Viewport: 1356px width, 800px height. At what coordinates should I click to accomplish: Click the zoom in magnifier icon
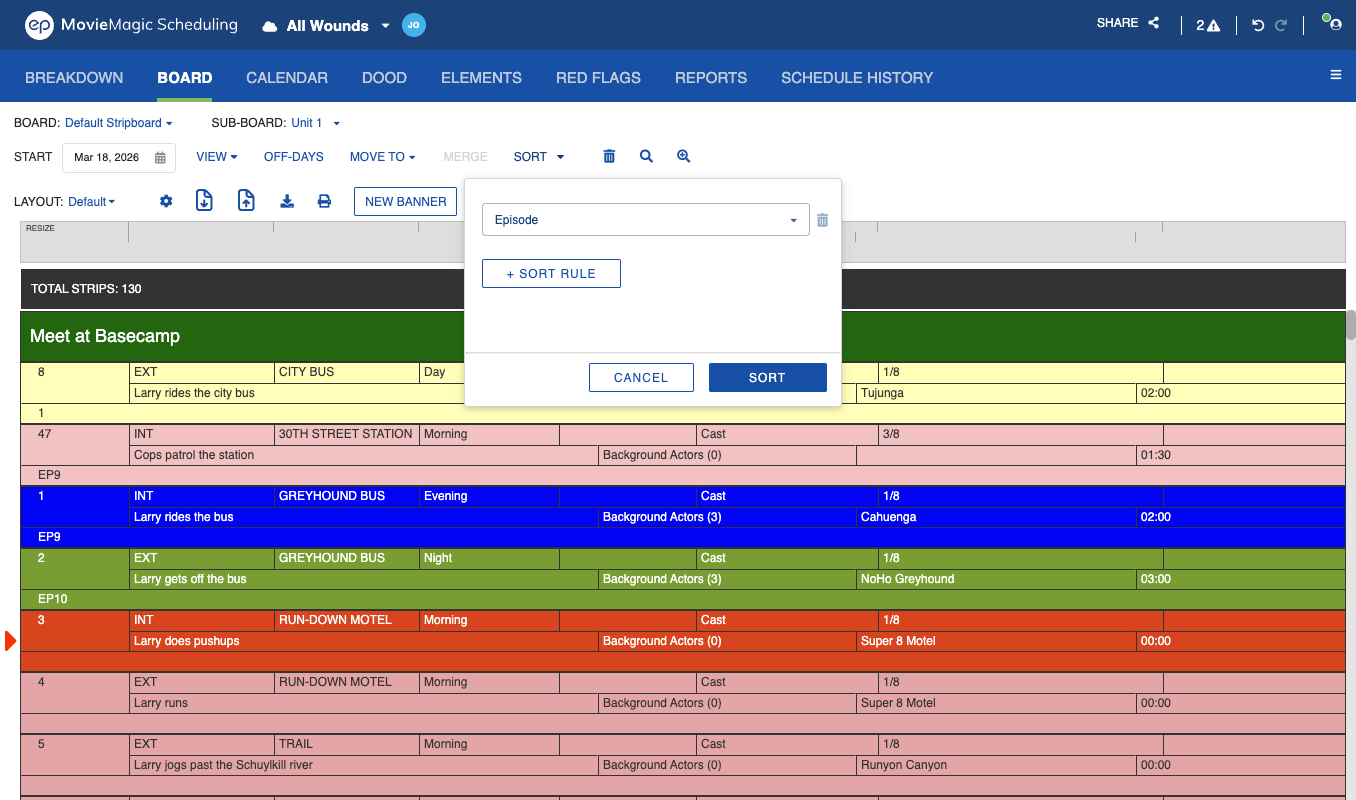[683, 156]
